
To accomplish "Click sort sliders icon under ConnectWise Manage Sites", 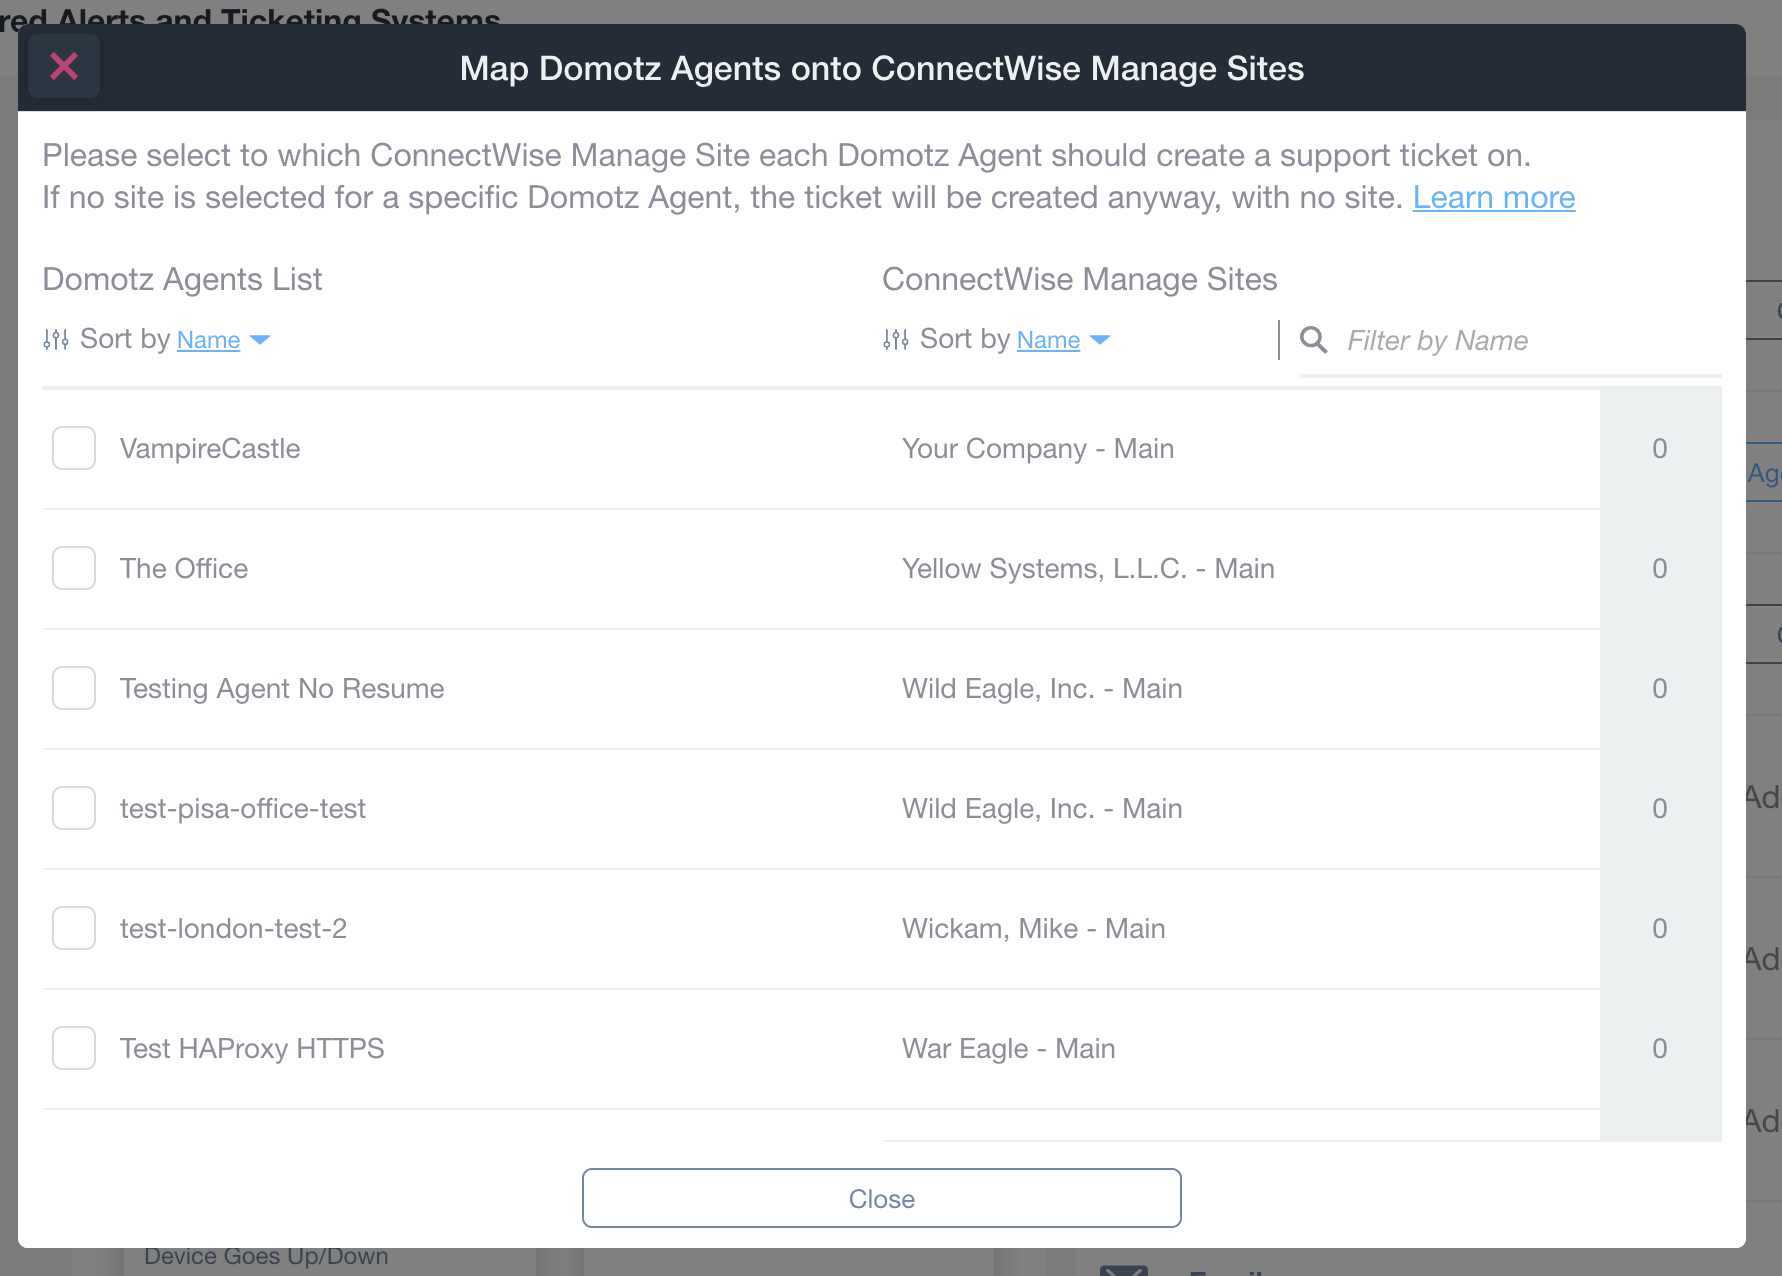I will [x=896, y=340].
